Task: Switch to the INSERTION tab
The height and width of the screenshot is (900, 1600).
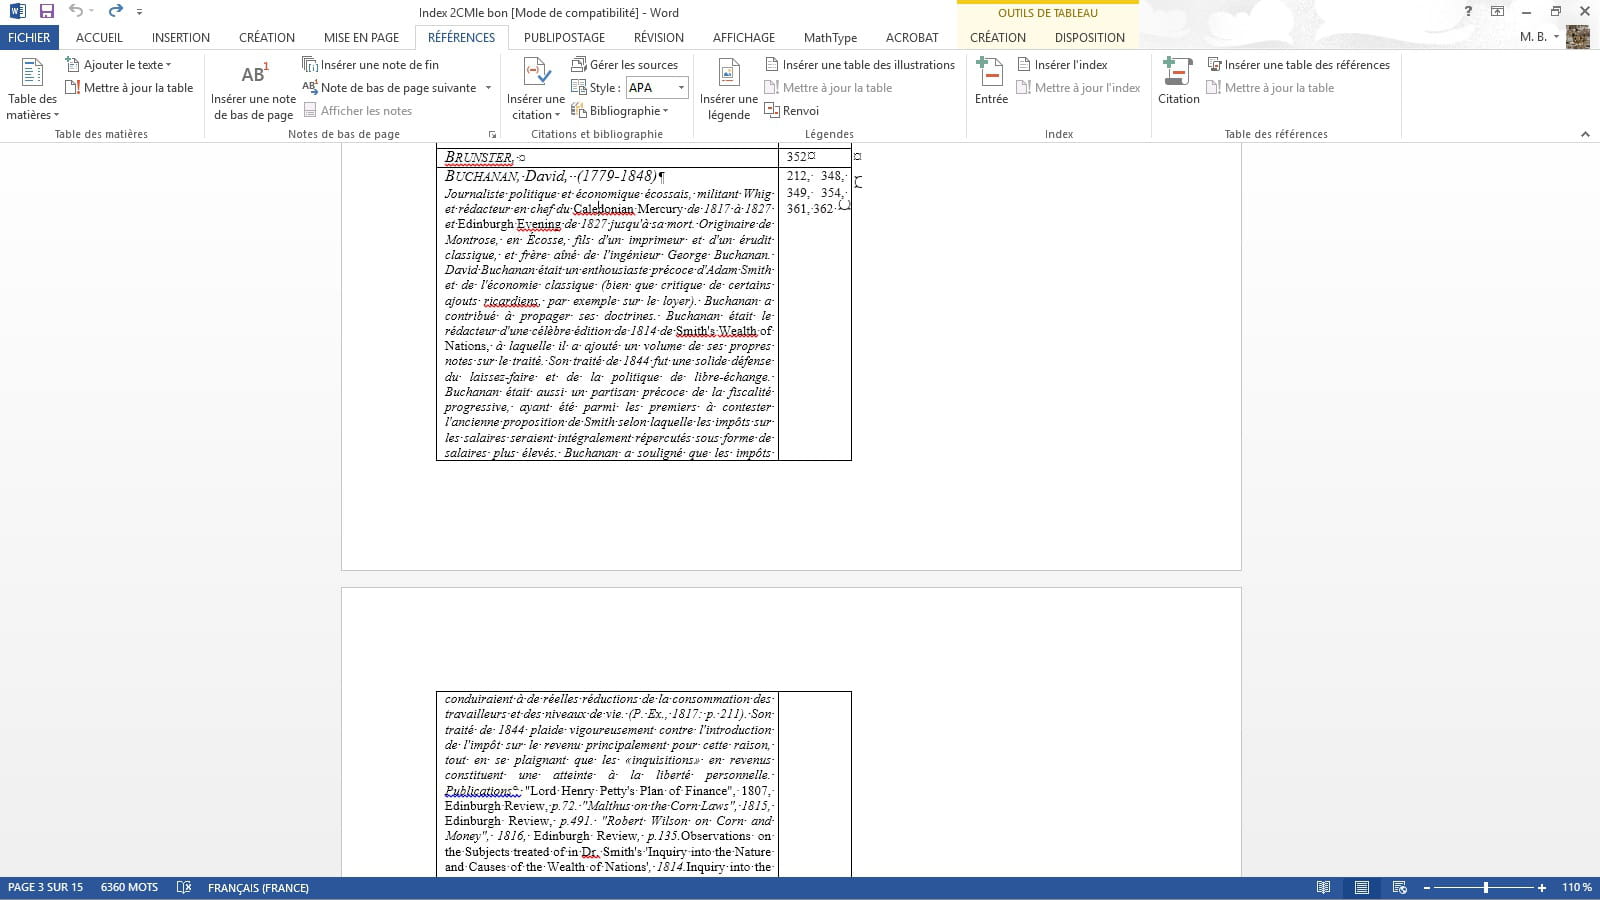Action: click(181, 37)
